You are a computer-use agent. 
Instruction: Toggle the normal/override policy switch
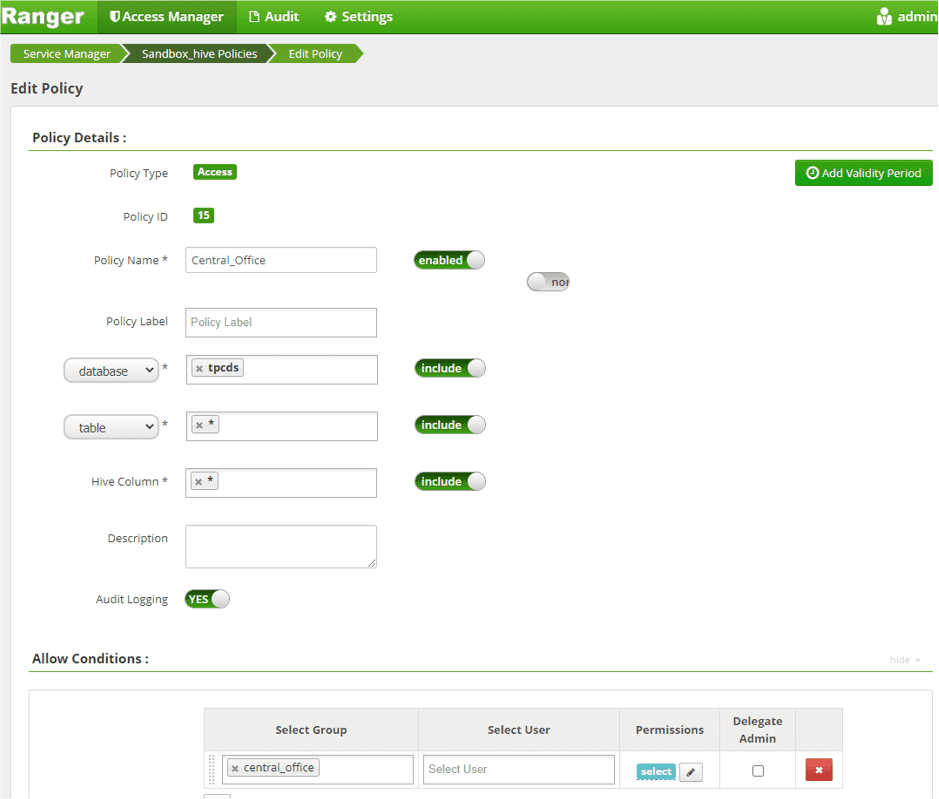[548, 282]
